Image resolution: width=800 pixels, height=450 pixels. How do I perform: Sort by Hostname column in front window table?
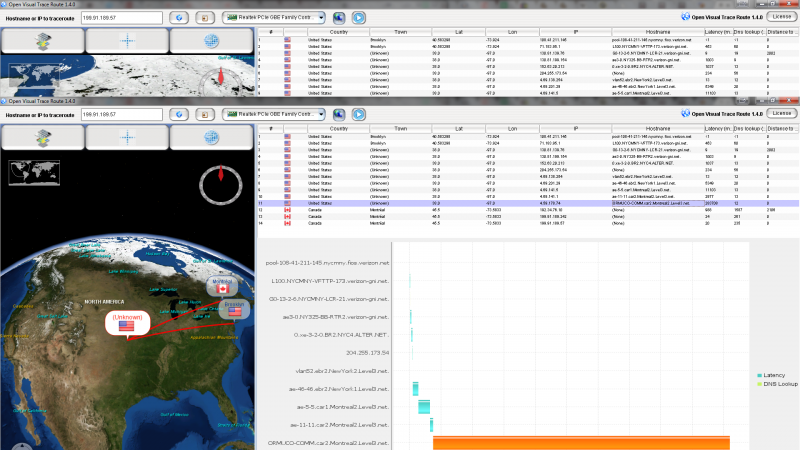click(658, 129)
